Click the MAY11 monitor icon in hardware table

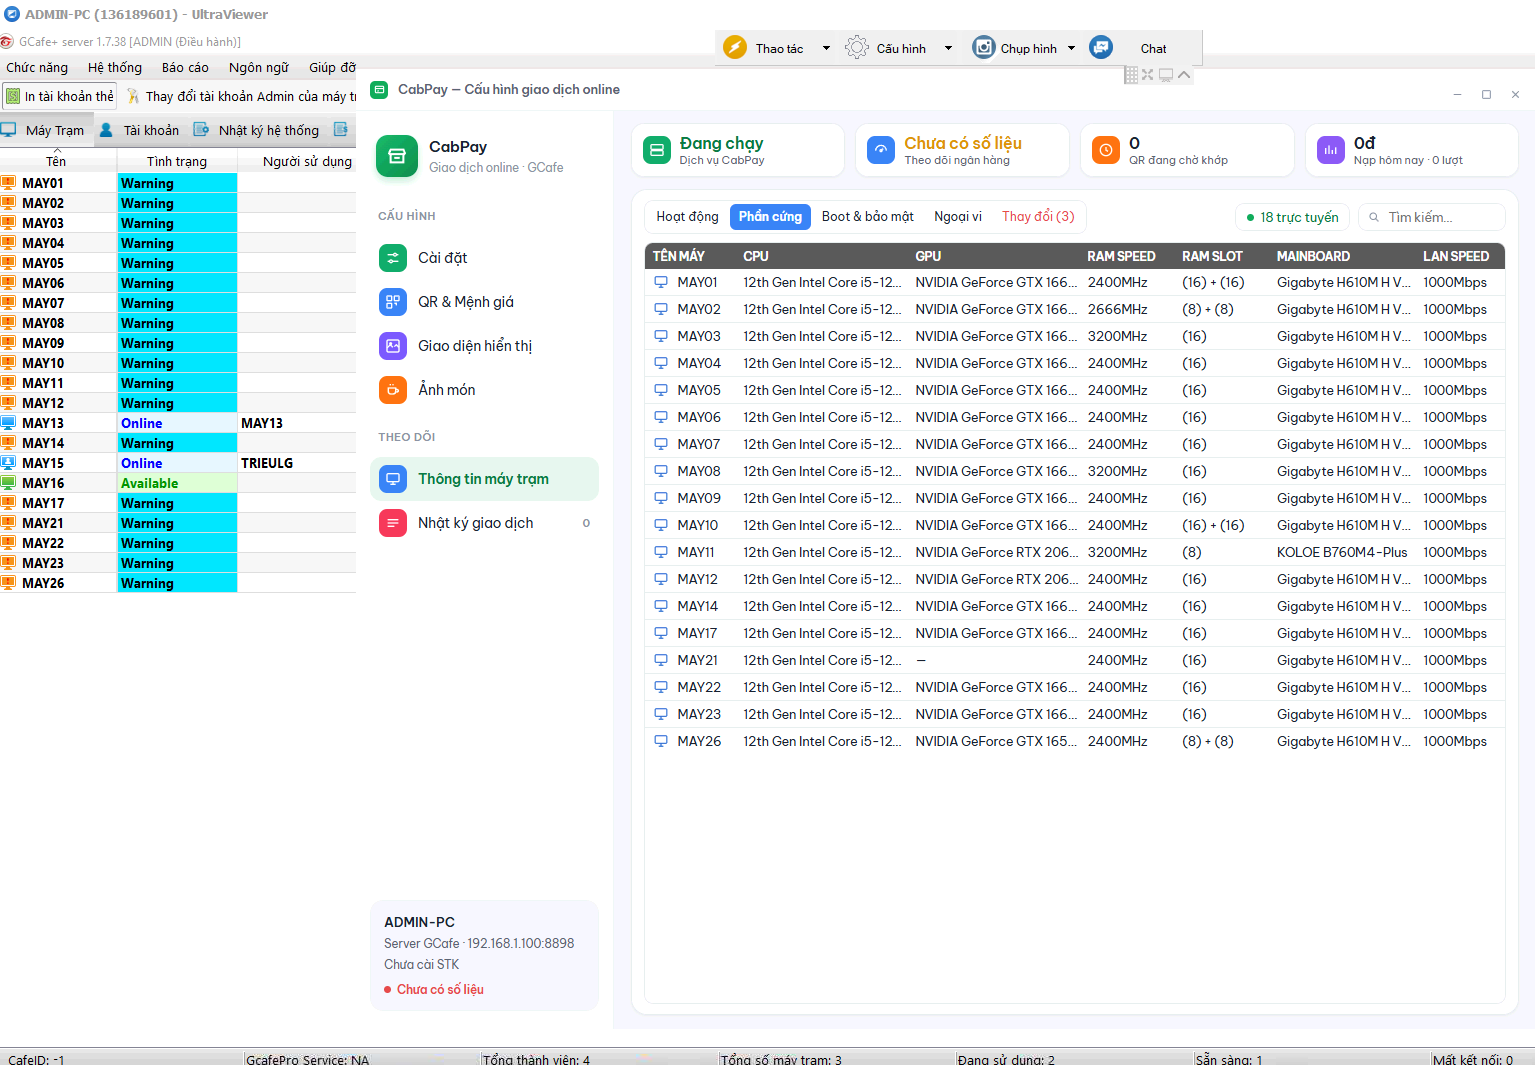click(661, 552)
